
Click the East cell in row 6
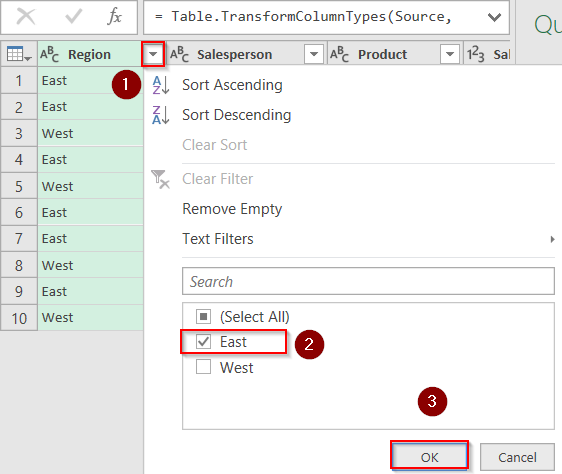(x=90, y=213)
